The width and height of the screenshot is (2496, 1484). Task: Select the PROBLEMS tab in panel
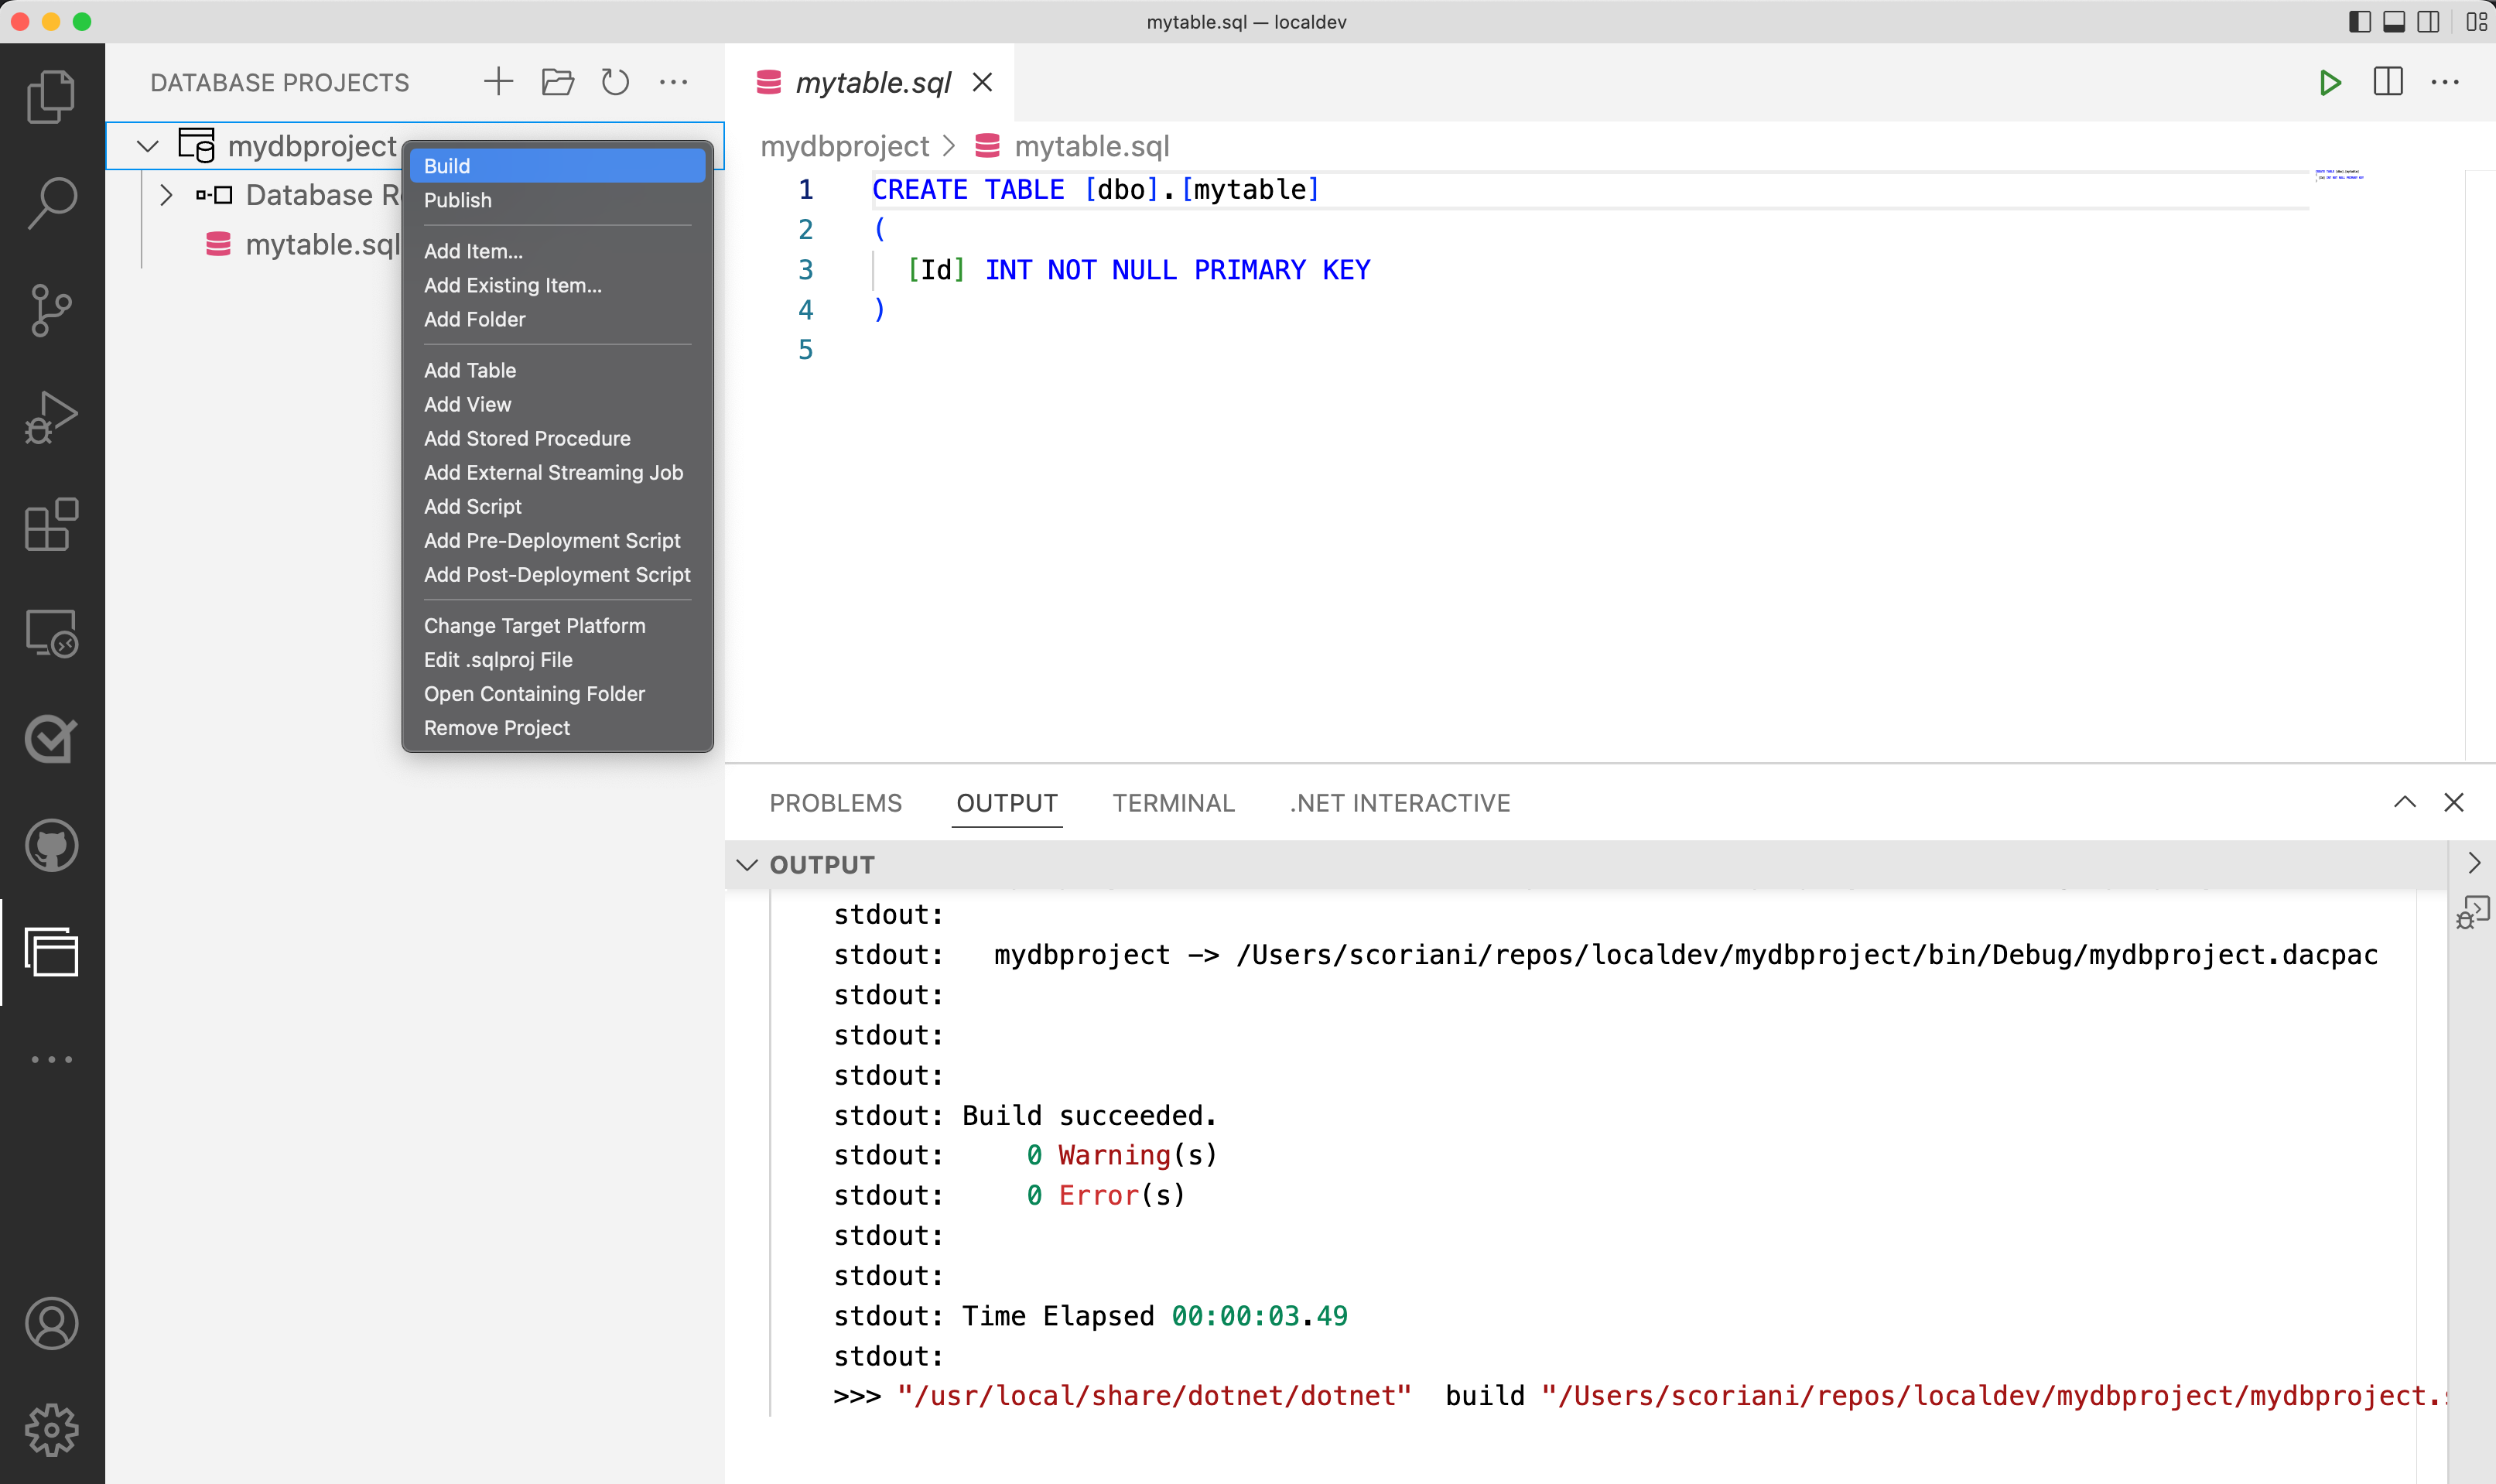coord(836,804)
